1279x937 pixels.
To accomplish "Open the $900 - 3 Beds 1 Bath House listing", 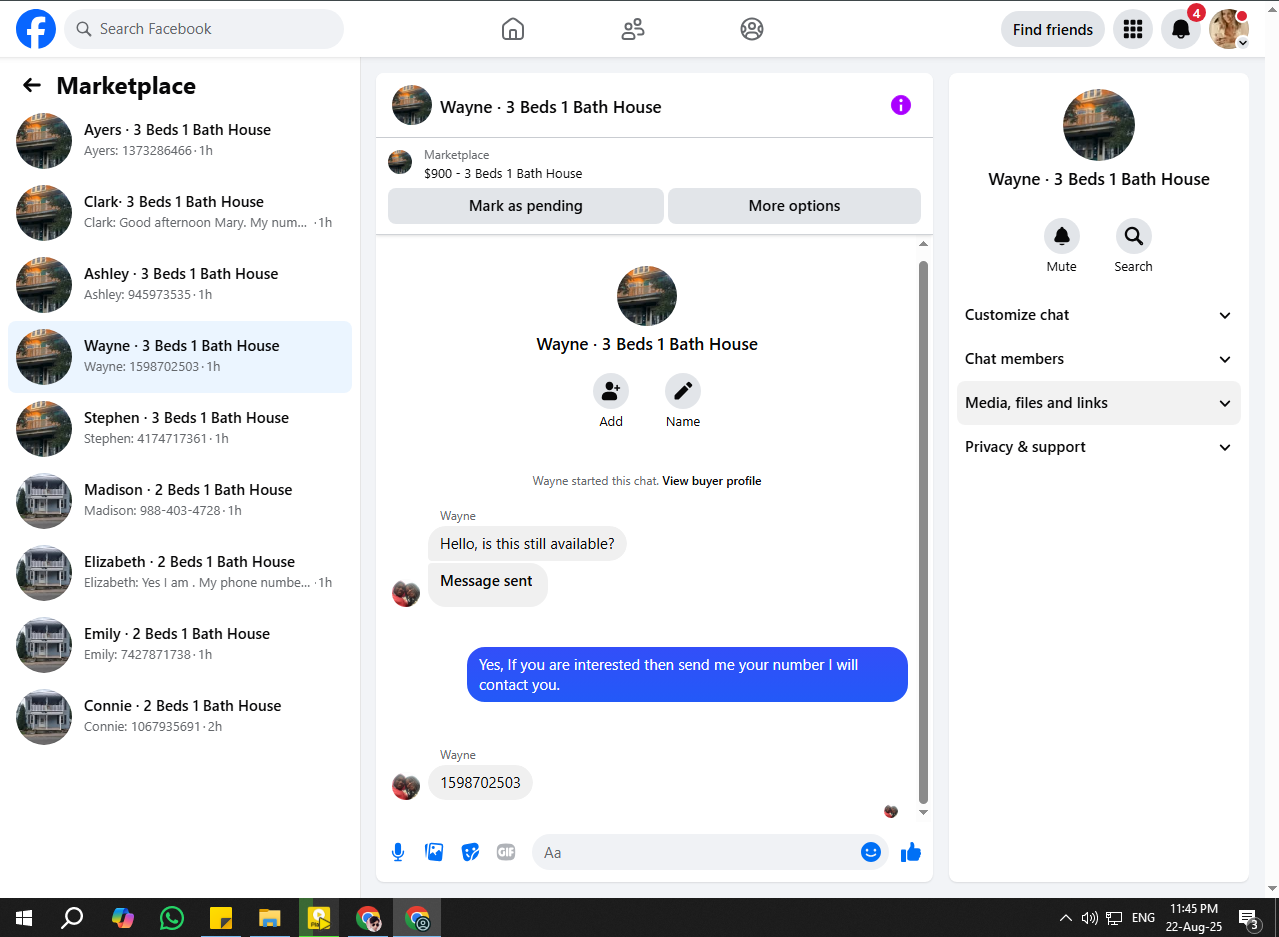I will [x=503, y=173].
